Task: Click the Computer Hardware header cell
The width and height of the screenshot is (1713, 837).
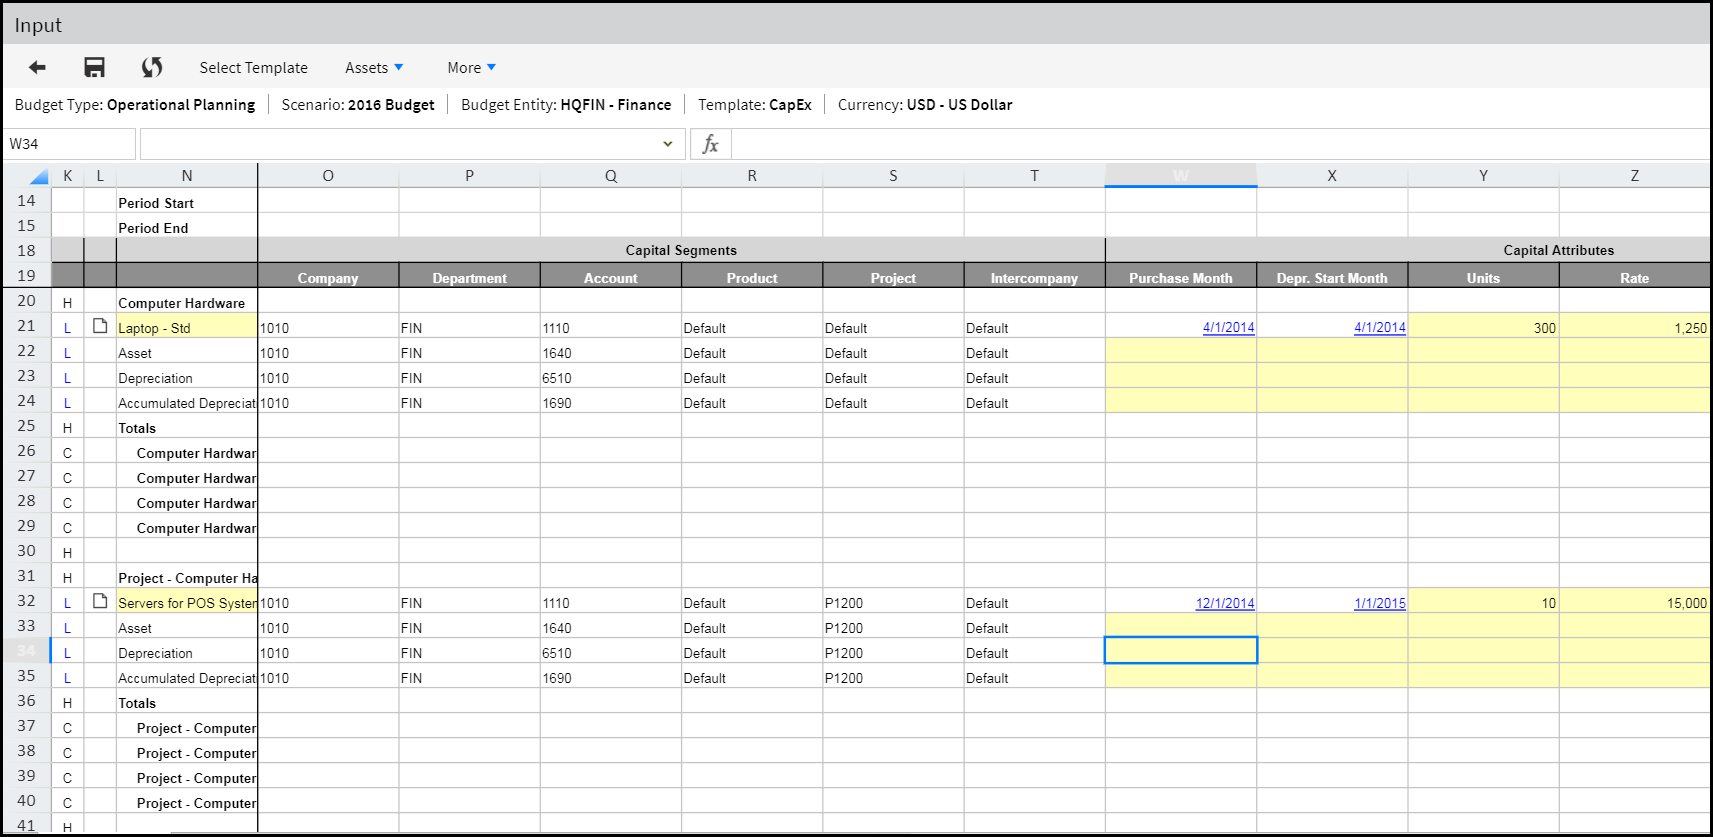Action: [x=187, y=302]
